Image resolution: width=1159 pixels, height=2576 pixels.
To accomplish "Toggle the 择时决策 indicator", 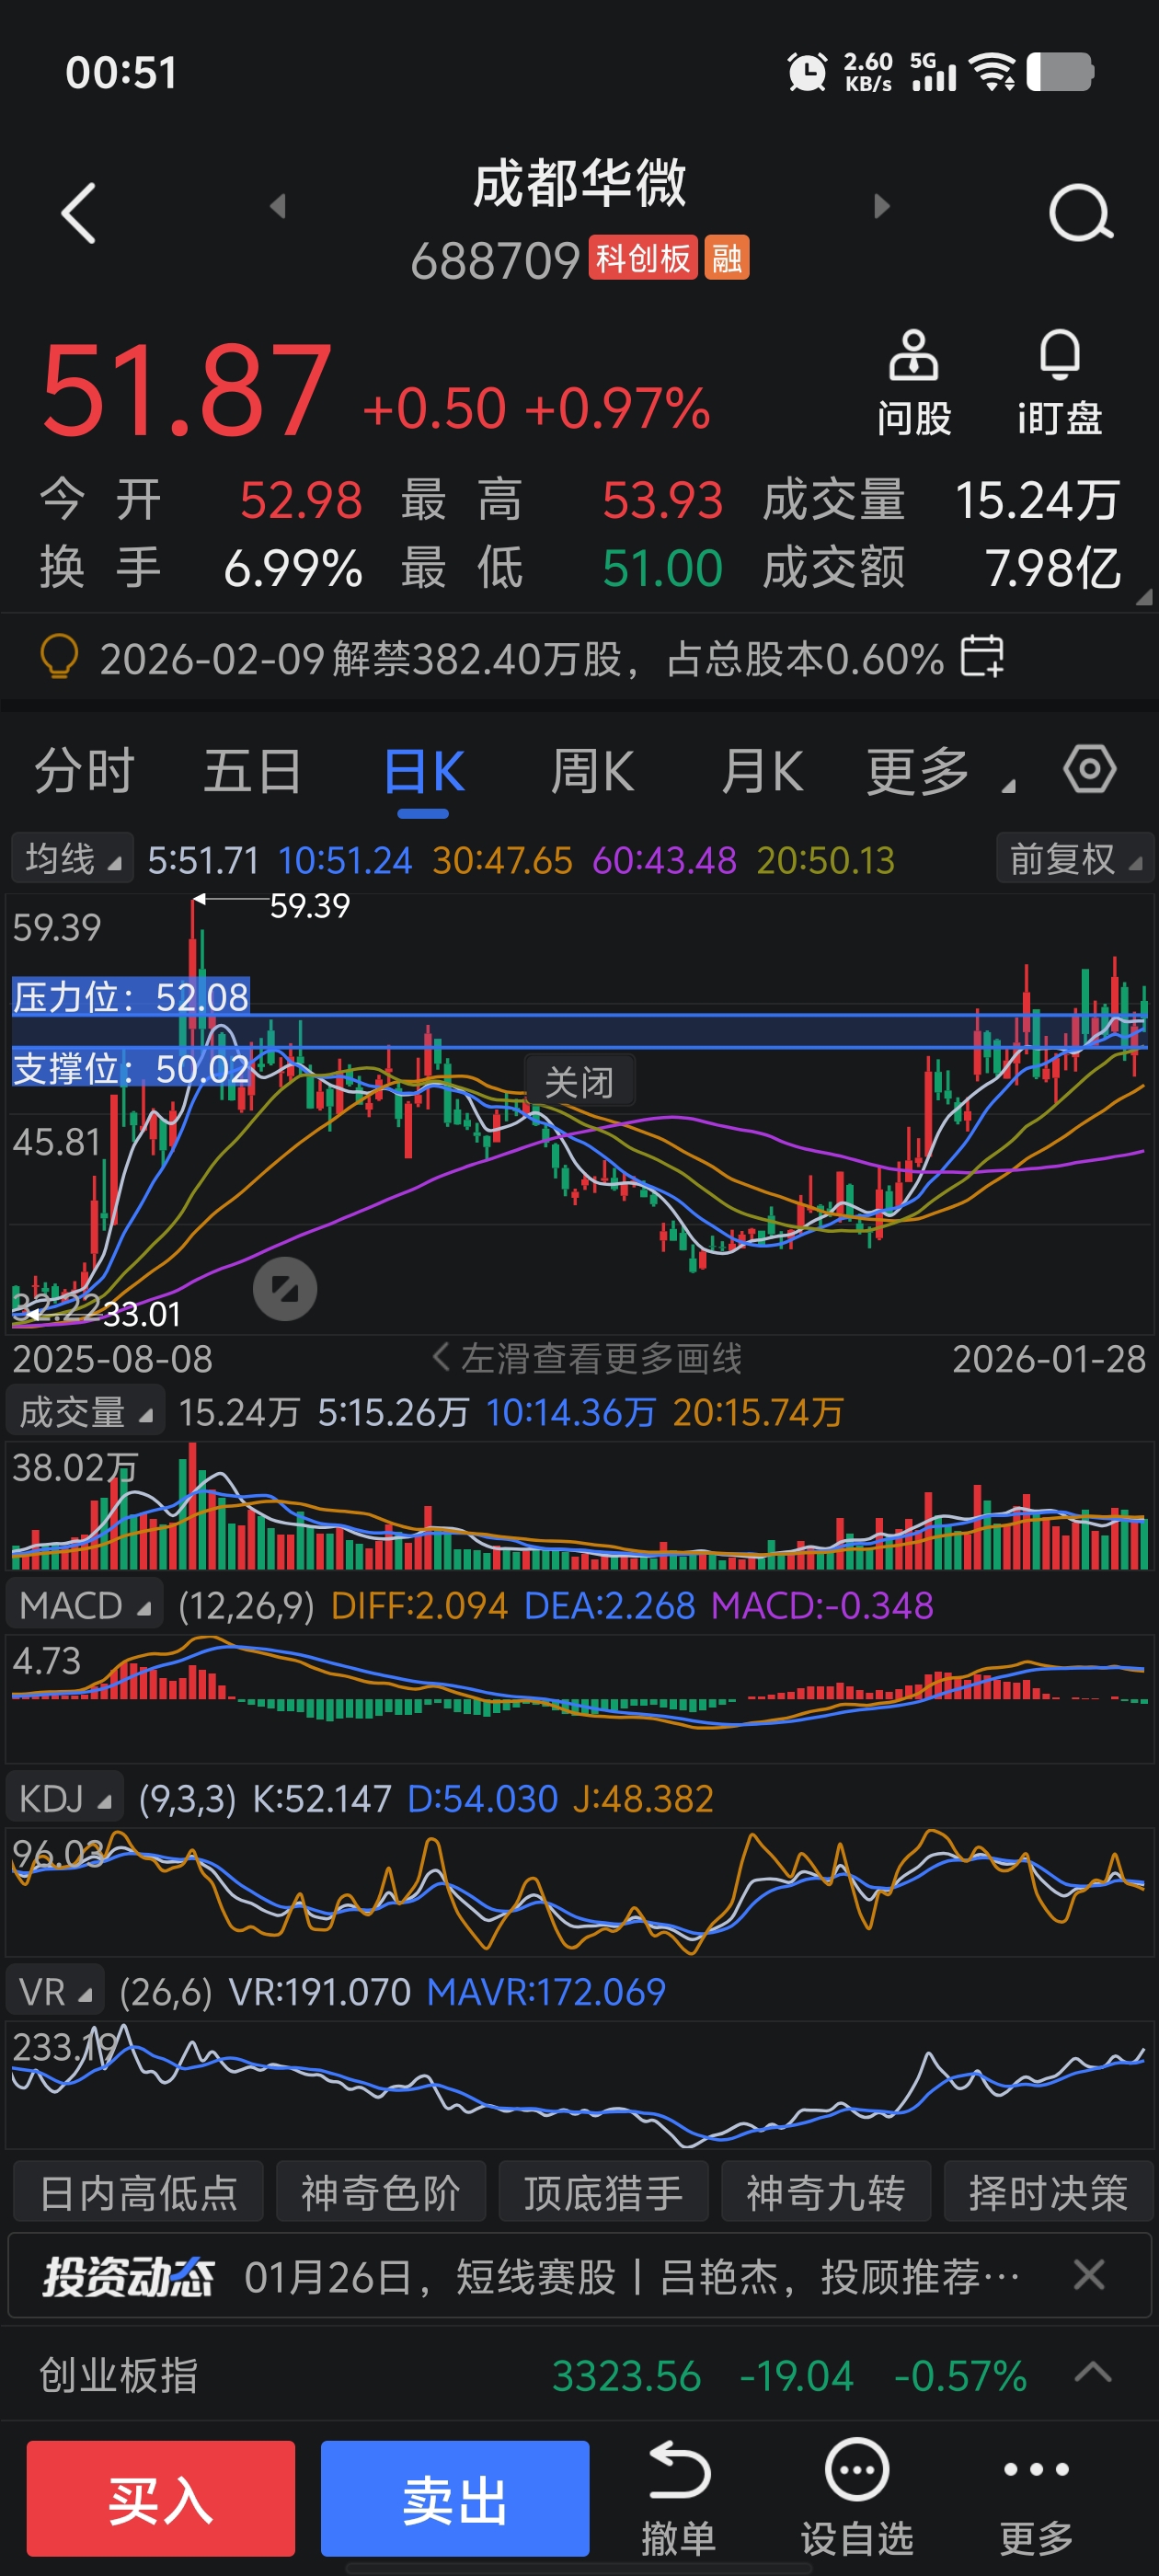I will pos(1048,2192).
